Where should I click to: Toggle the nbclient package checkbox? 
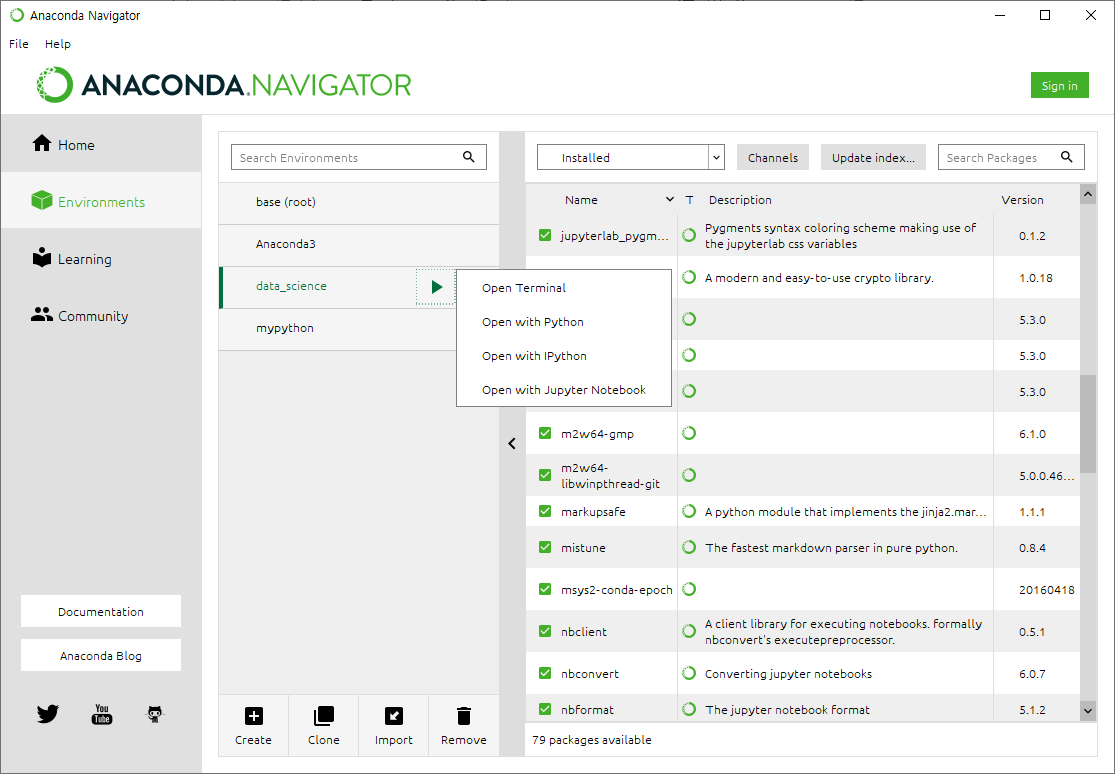545,631
